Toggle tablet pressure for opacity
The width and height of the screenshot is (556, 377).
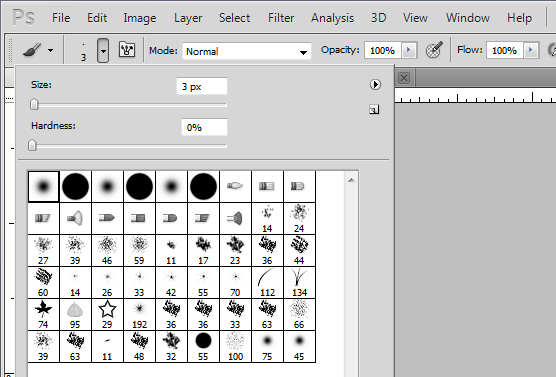[x=434, y=50]
